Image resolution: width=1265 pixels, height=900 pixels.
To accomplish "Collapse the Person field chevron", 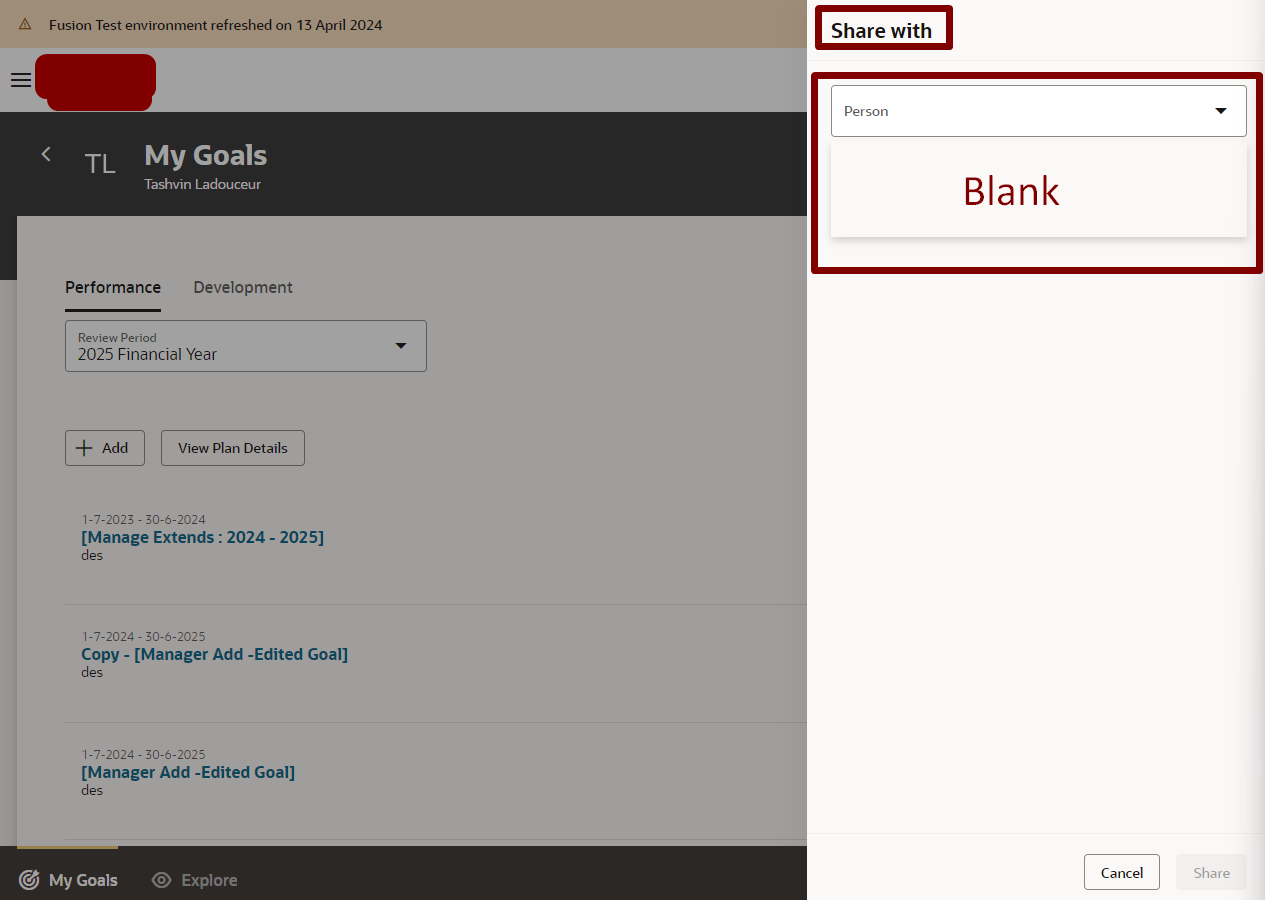I will [x=1220, y=111].
